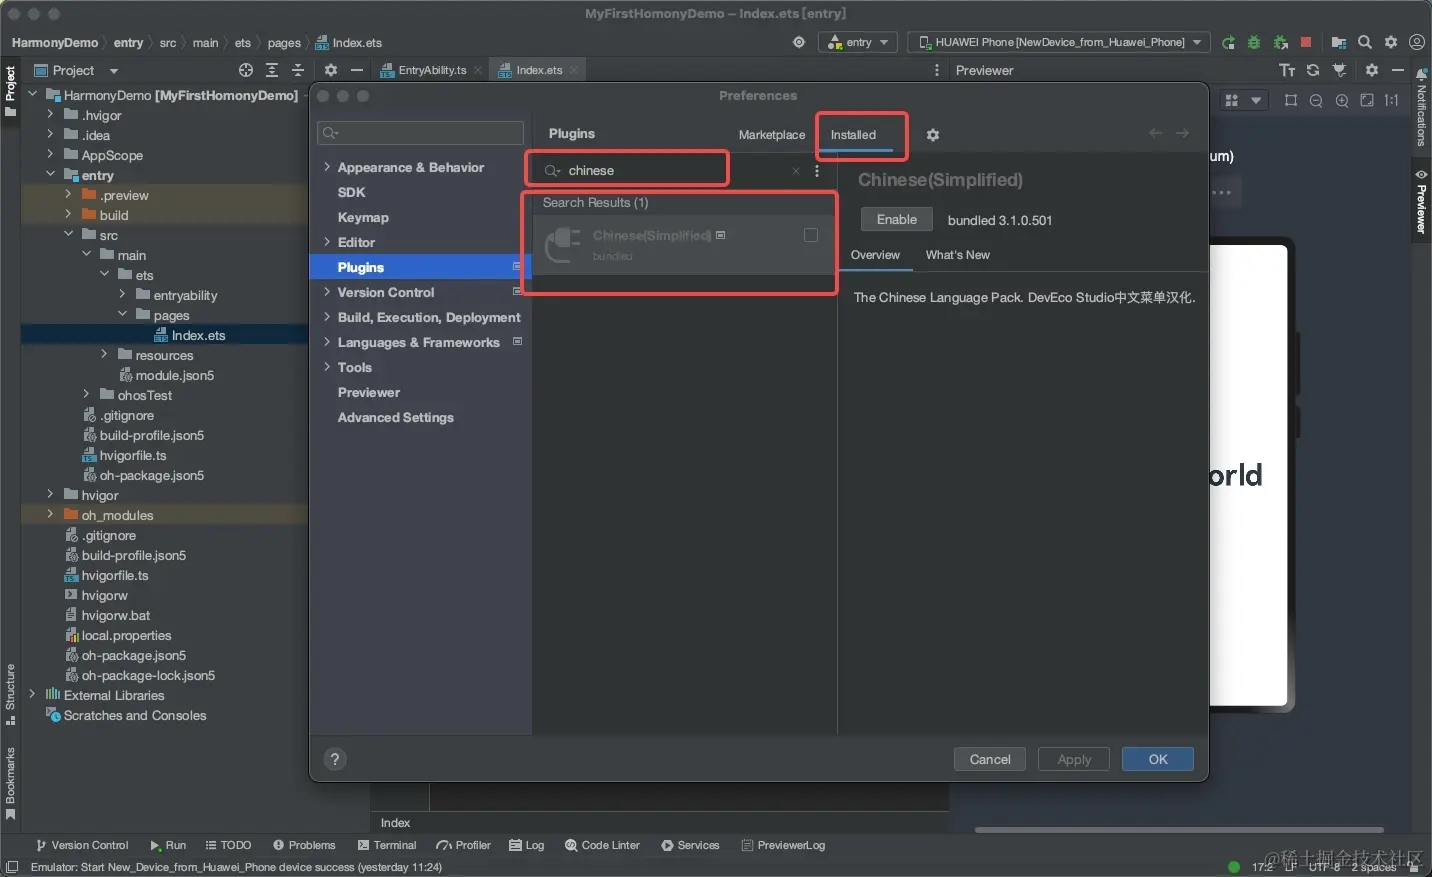
Task: Clear the plugin search with X icon
Action: [796, 171]
